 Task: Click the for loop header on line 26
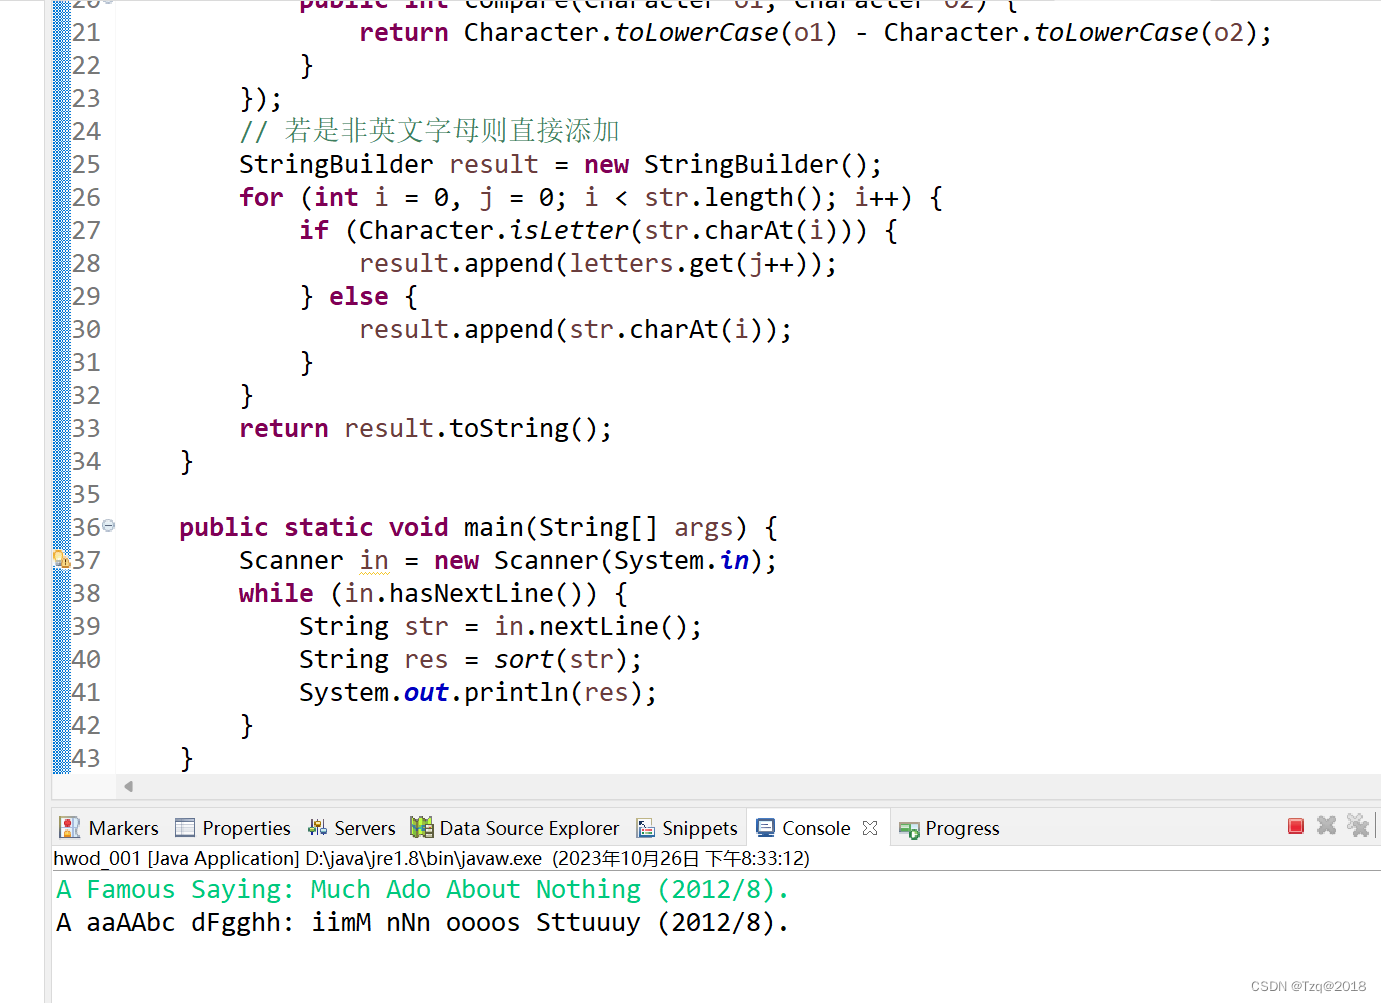pyautogui.click(x=590, y=197)
